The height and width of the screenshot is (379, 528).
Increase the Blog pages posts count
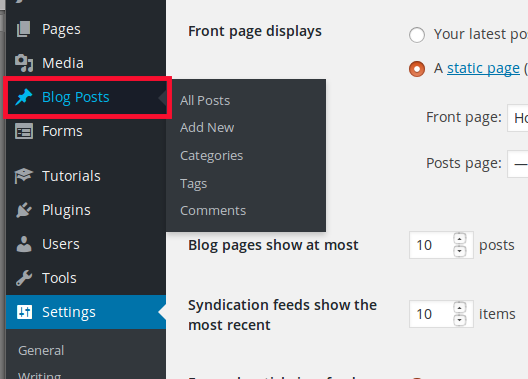(460, 239)
